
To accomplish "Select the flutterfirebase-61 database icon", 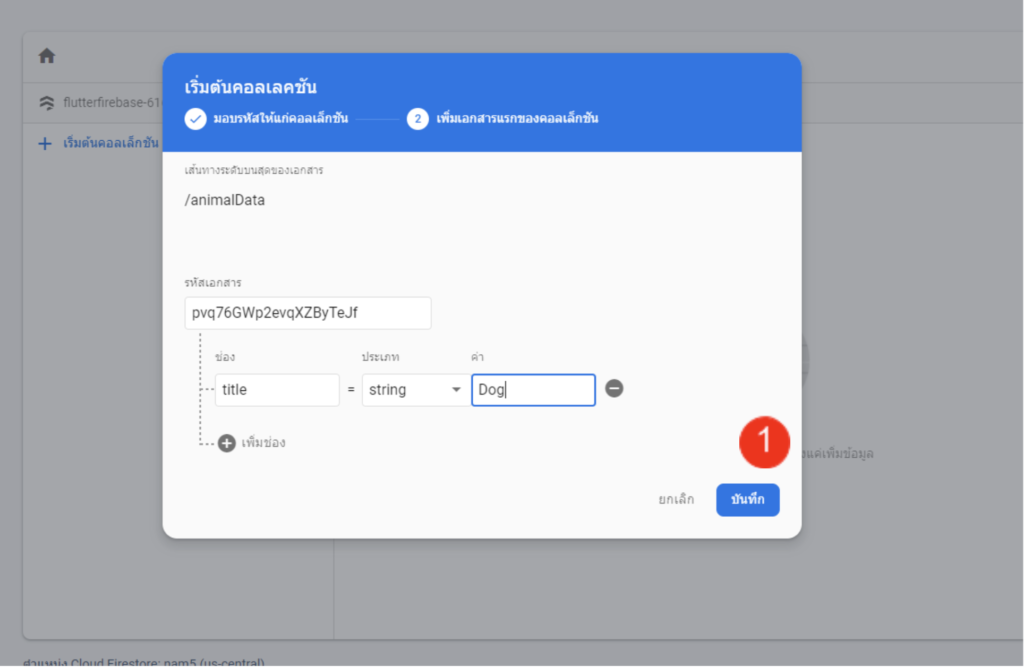I will point(46,102).
